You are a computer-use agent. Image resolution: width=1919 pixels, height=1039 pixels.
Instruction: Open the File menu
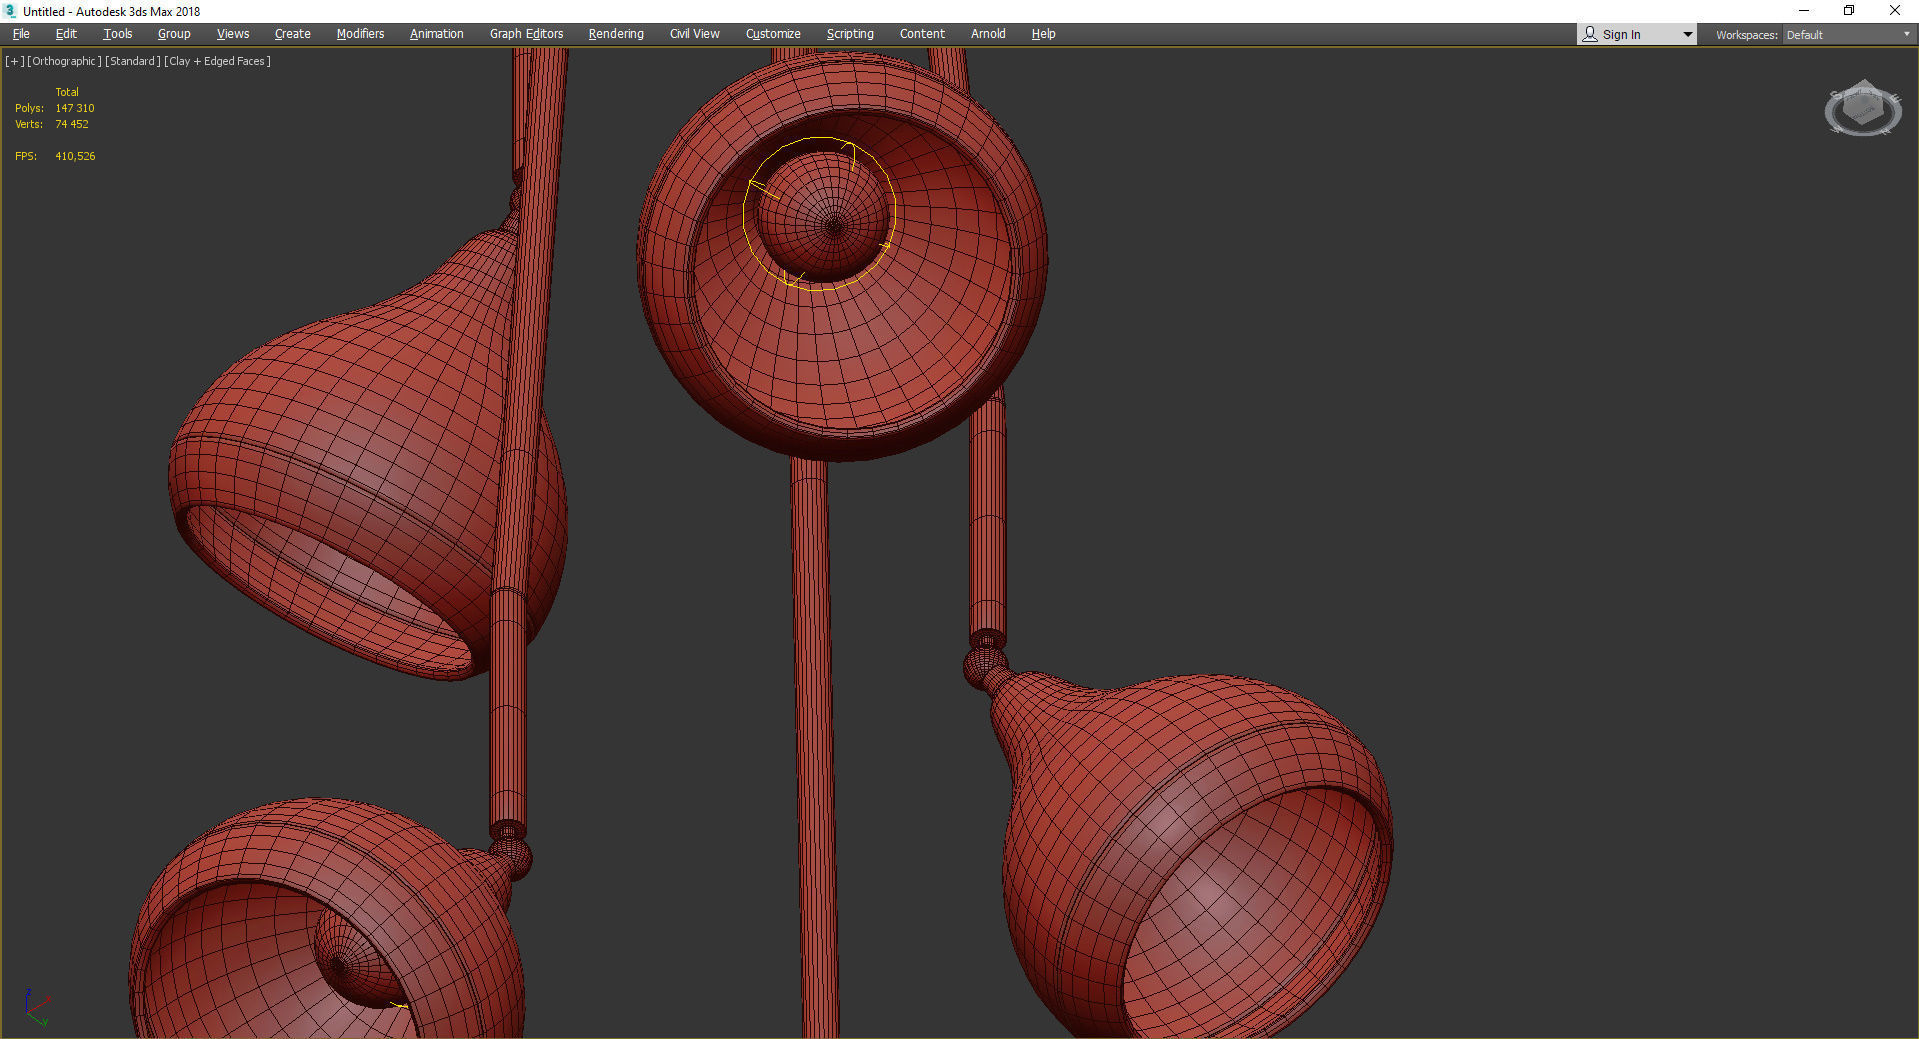pos(21,34)
